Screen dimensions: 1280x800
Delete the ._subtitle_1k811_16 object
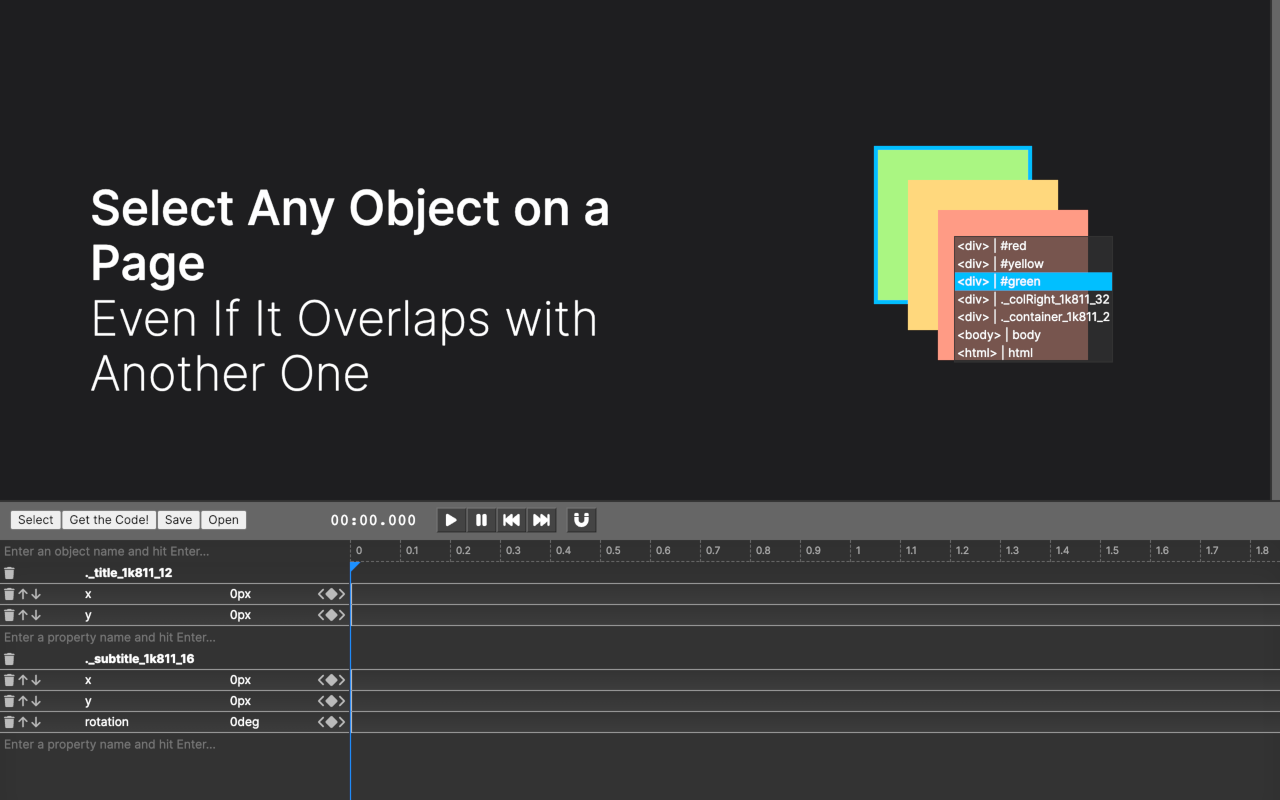pos(9,659)
